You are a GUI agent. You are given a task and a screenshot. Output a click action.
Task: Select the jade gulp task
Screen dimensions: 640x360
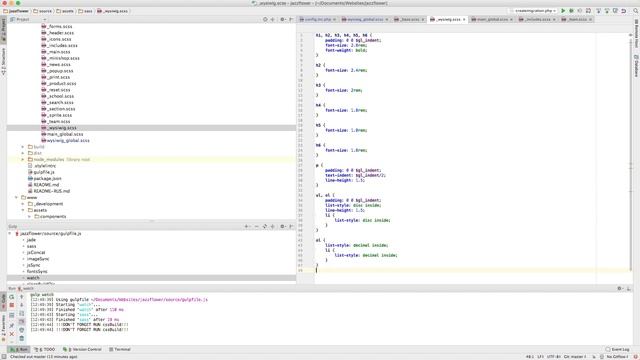[31, 240]
